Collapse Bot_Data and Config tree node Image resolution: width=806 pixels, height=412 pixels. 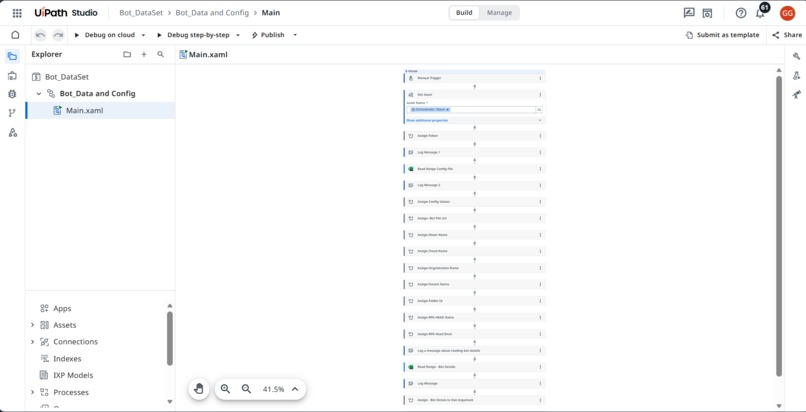pos(39,93)
